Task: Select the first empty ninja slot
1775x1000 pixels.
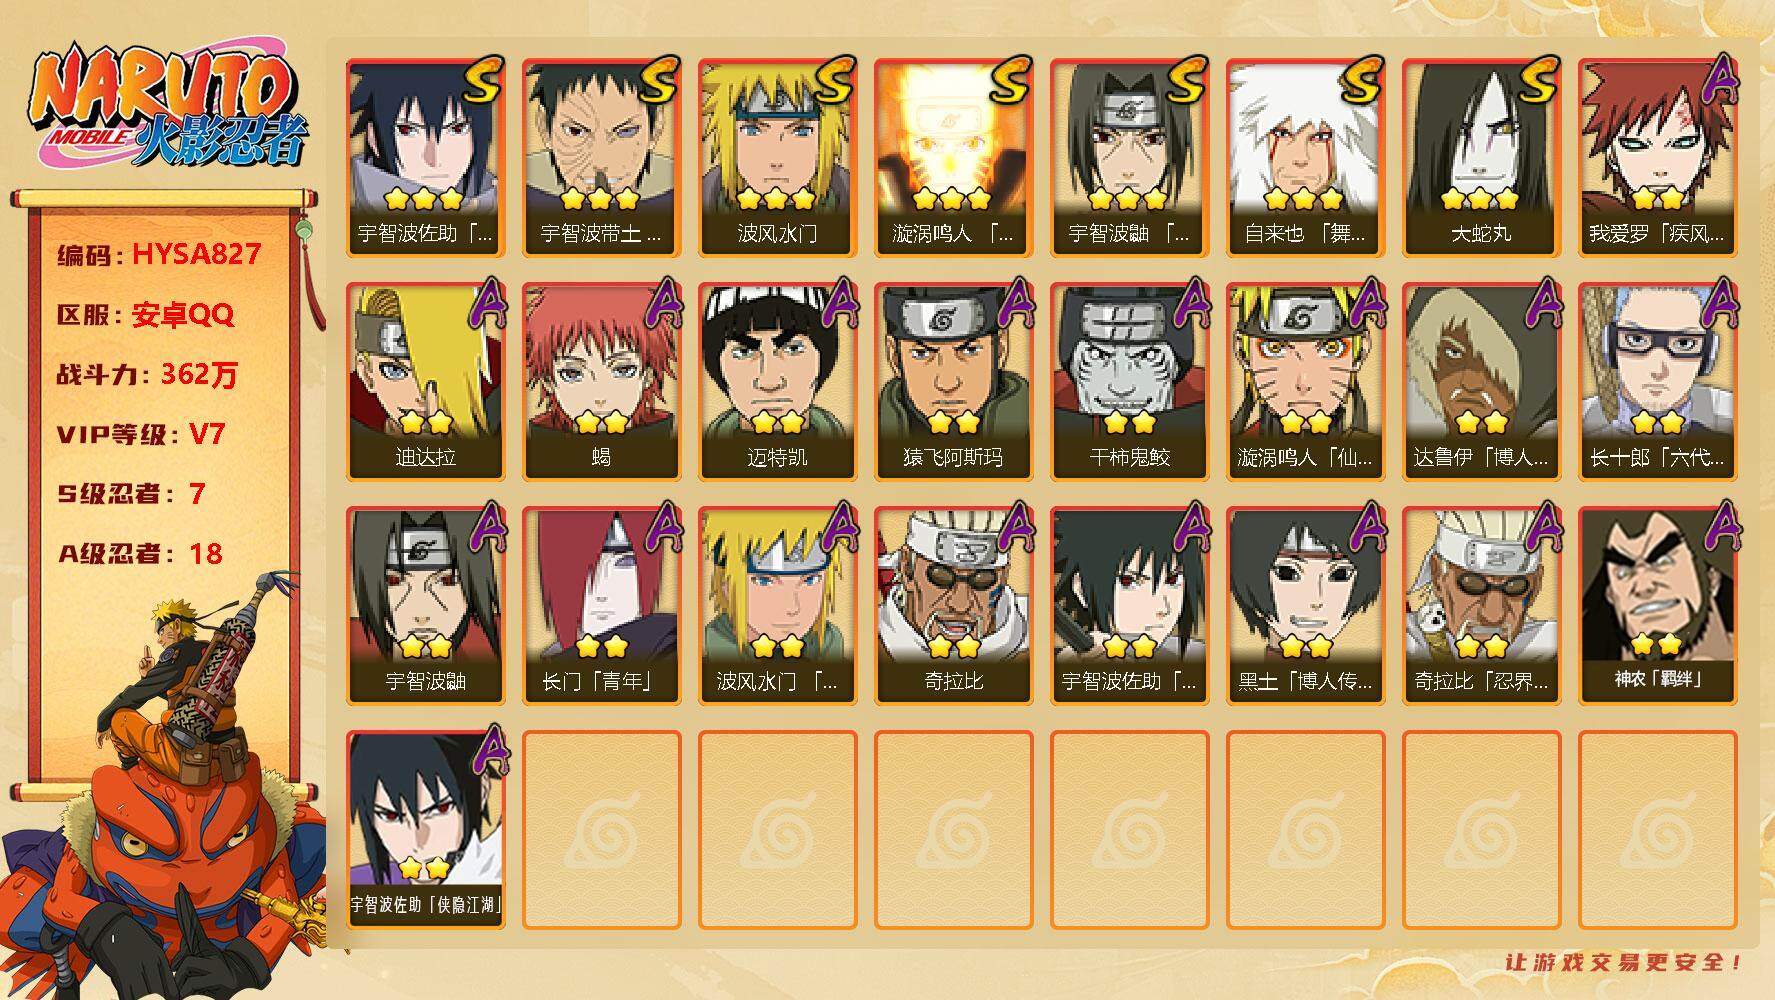Action: click(x=601, y=829)
